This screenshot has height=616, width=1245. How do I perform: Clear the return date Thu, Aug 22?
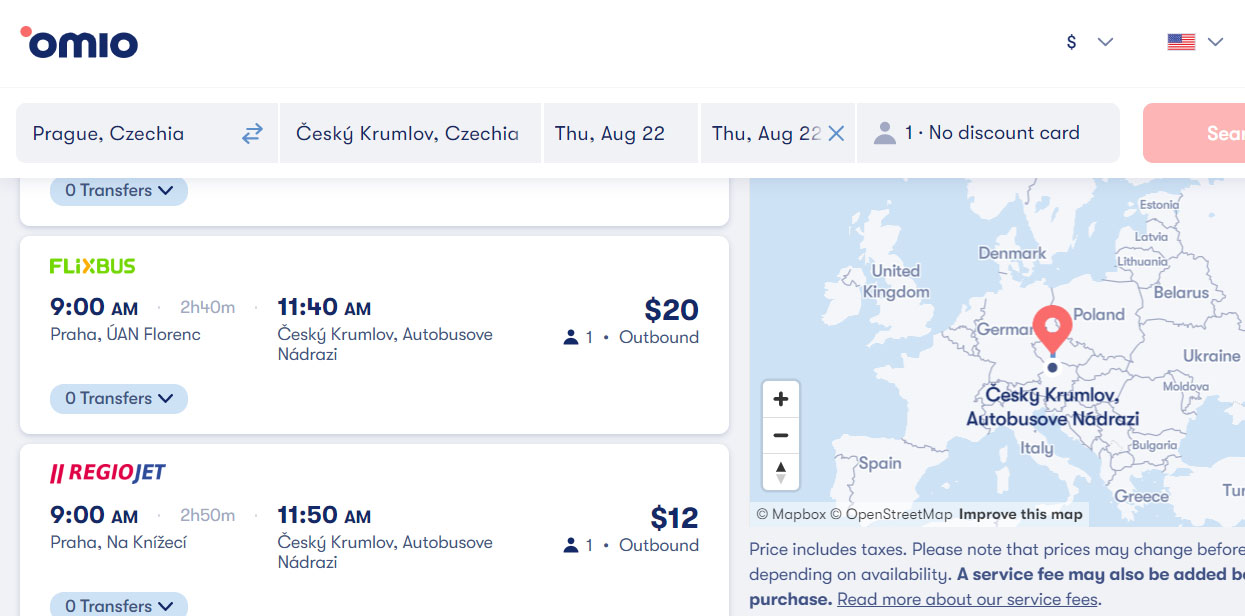click(x=836, y=133)
